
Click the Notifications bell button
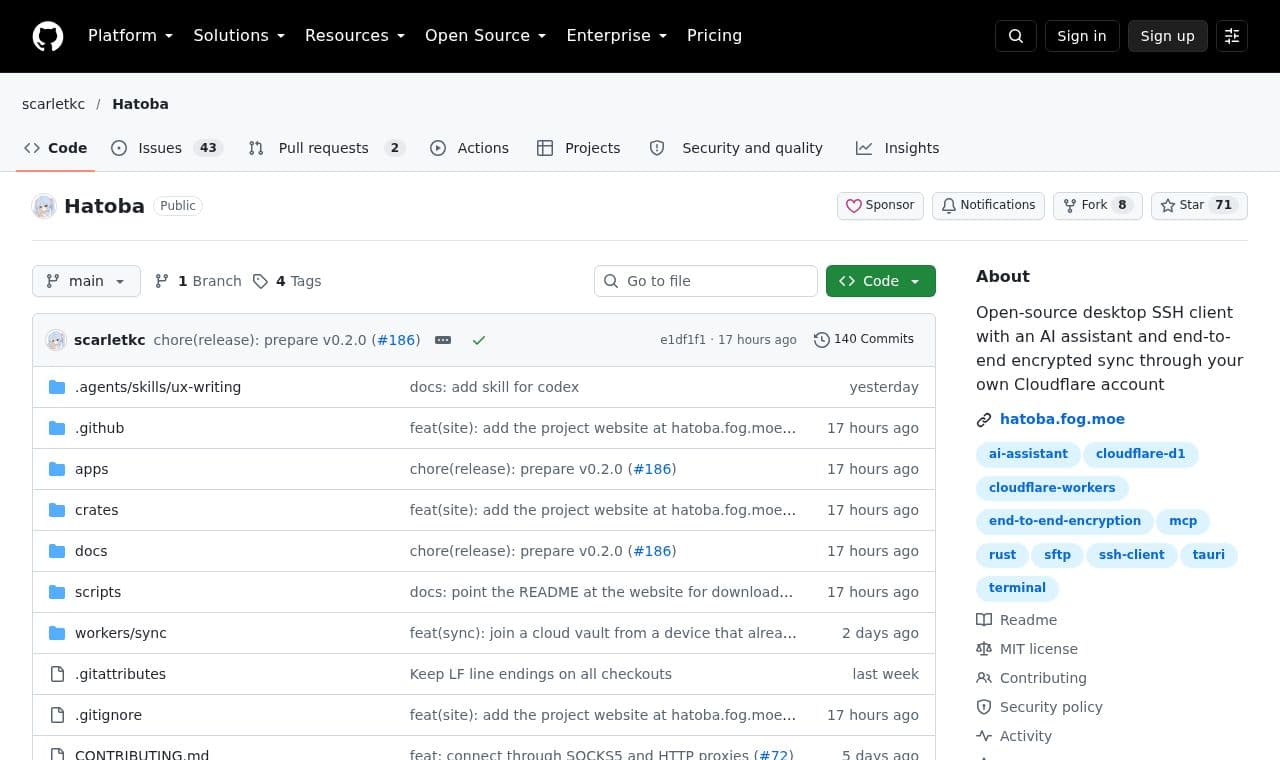point(988,206)
